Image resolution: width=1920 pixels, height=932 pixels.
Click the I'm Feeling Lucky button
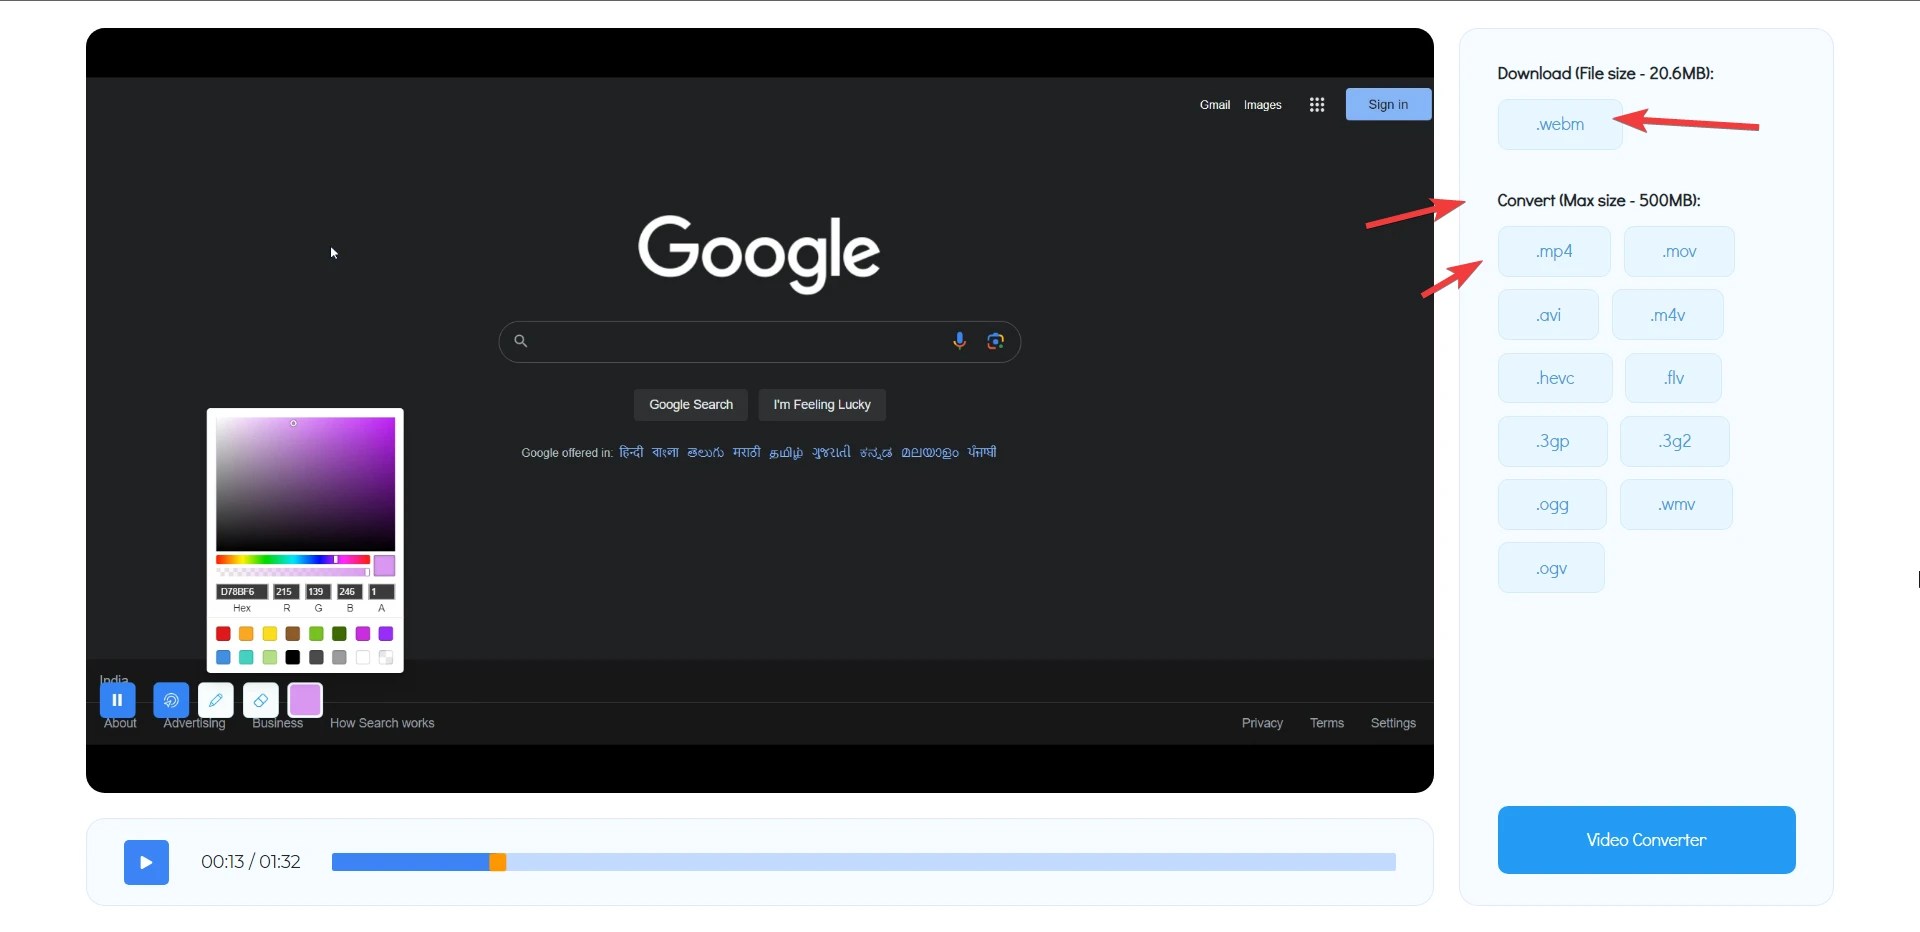[x=822, y=405]
